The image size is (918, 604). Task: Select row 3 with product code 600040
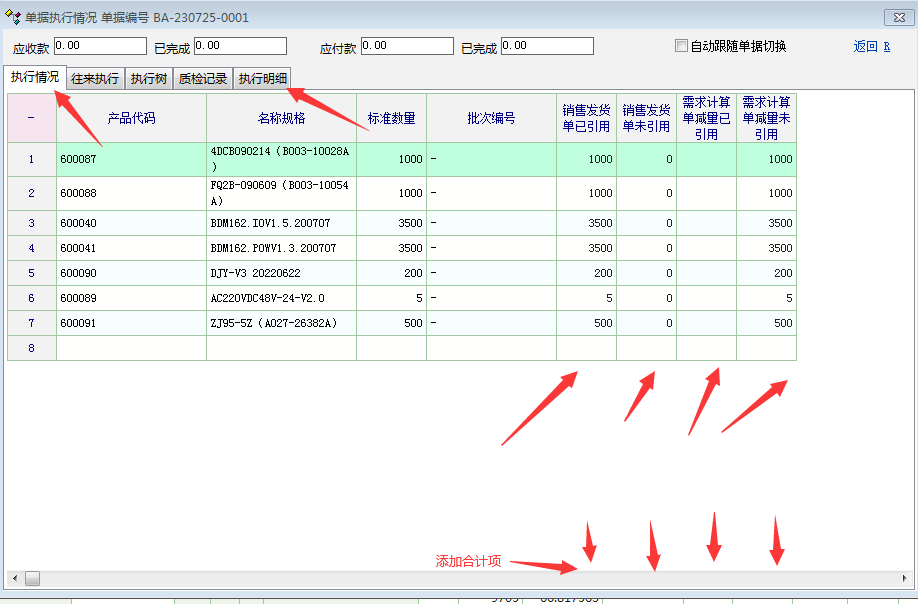(x=131, y=223)
